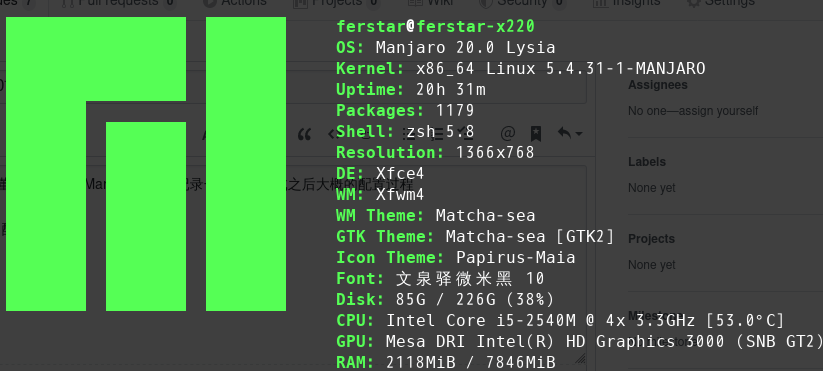This screenshot has width=823, height=371.
Task: Open the Security tab
Action: (x=522, y=3)
